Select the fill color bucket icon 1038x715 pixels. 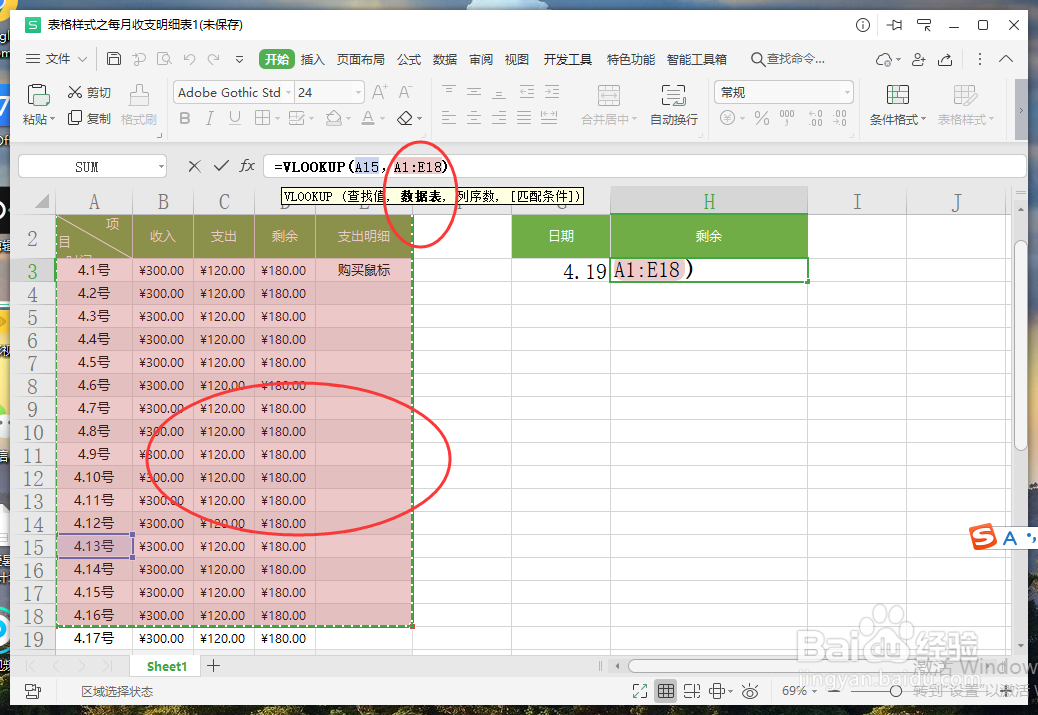[332, 117]
